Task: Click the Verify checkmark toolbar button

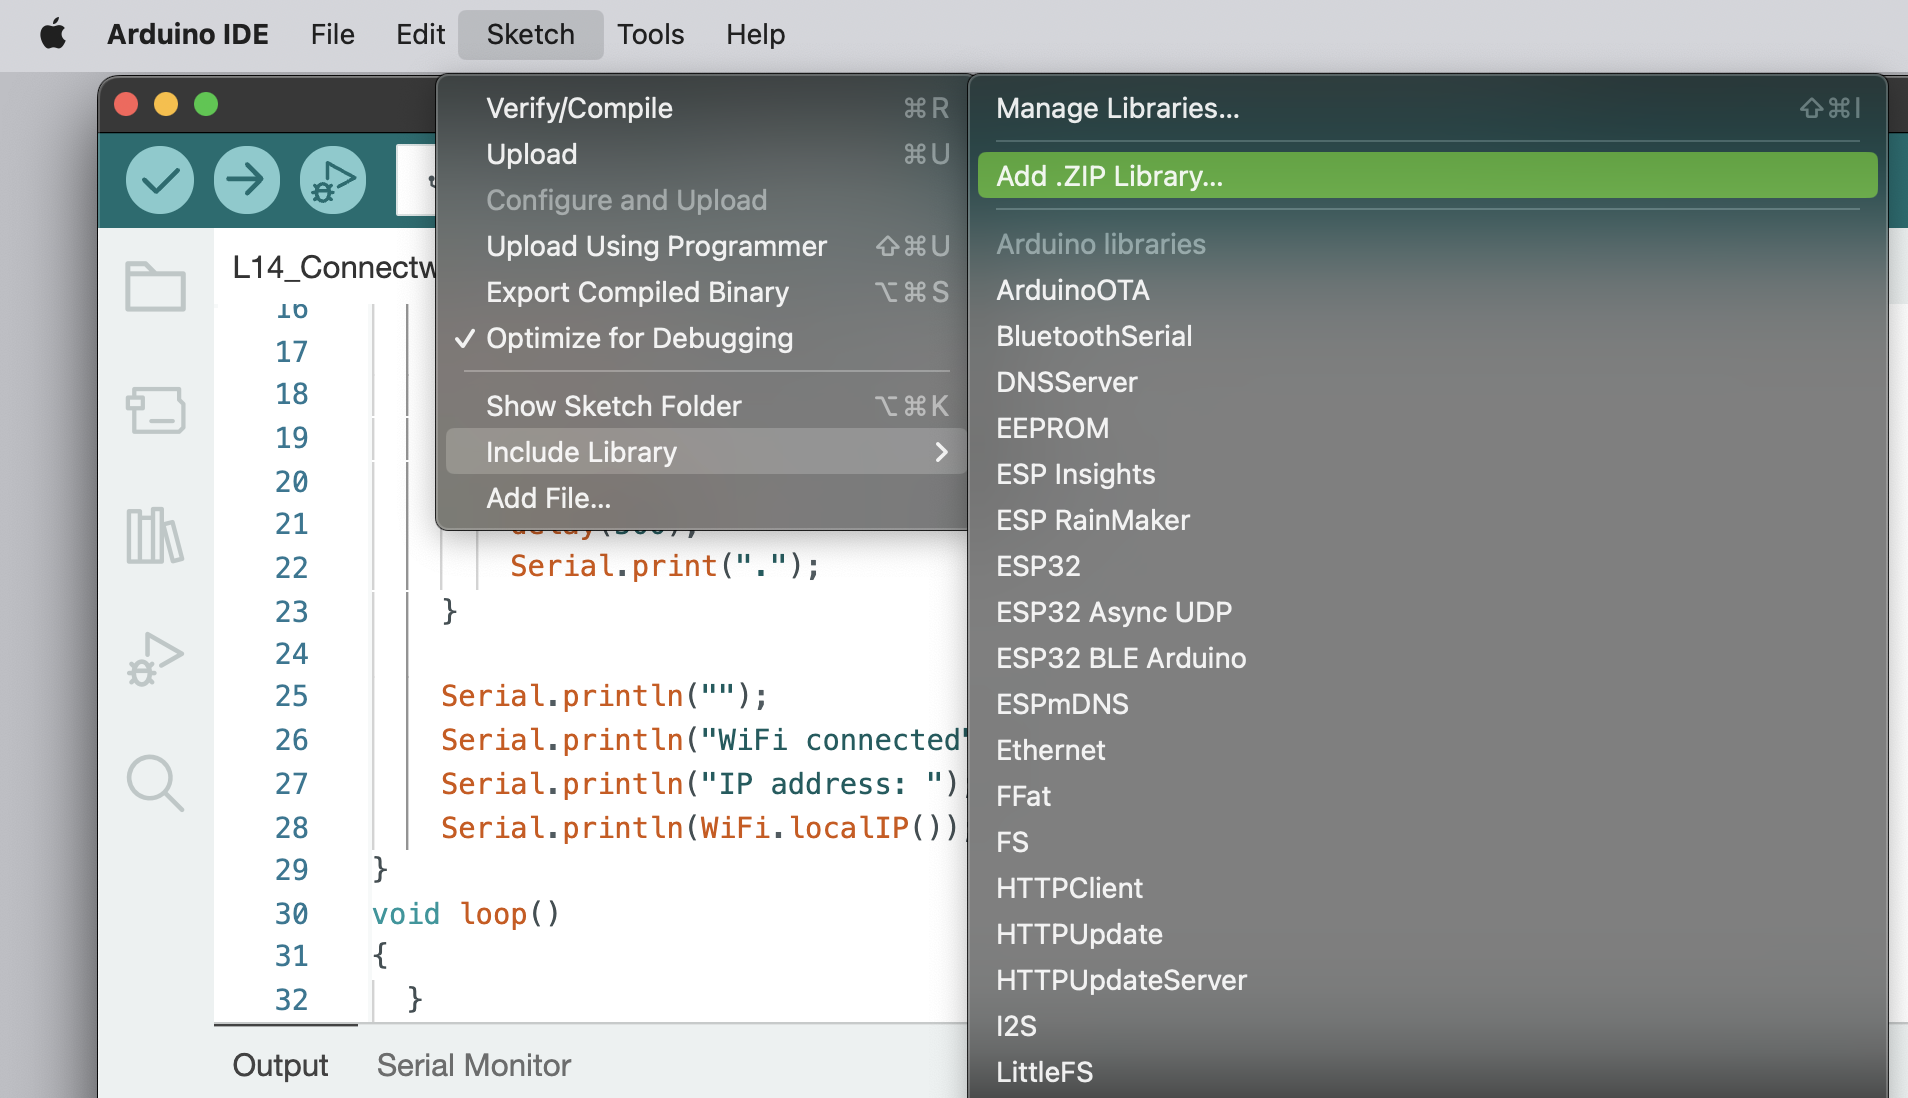Action: 160,180
